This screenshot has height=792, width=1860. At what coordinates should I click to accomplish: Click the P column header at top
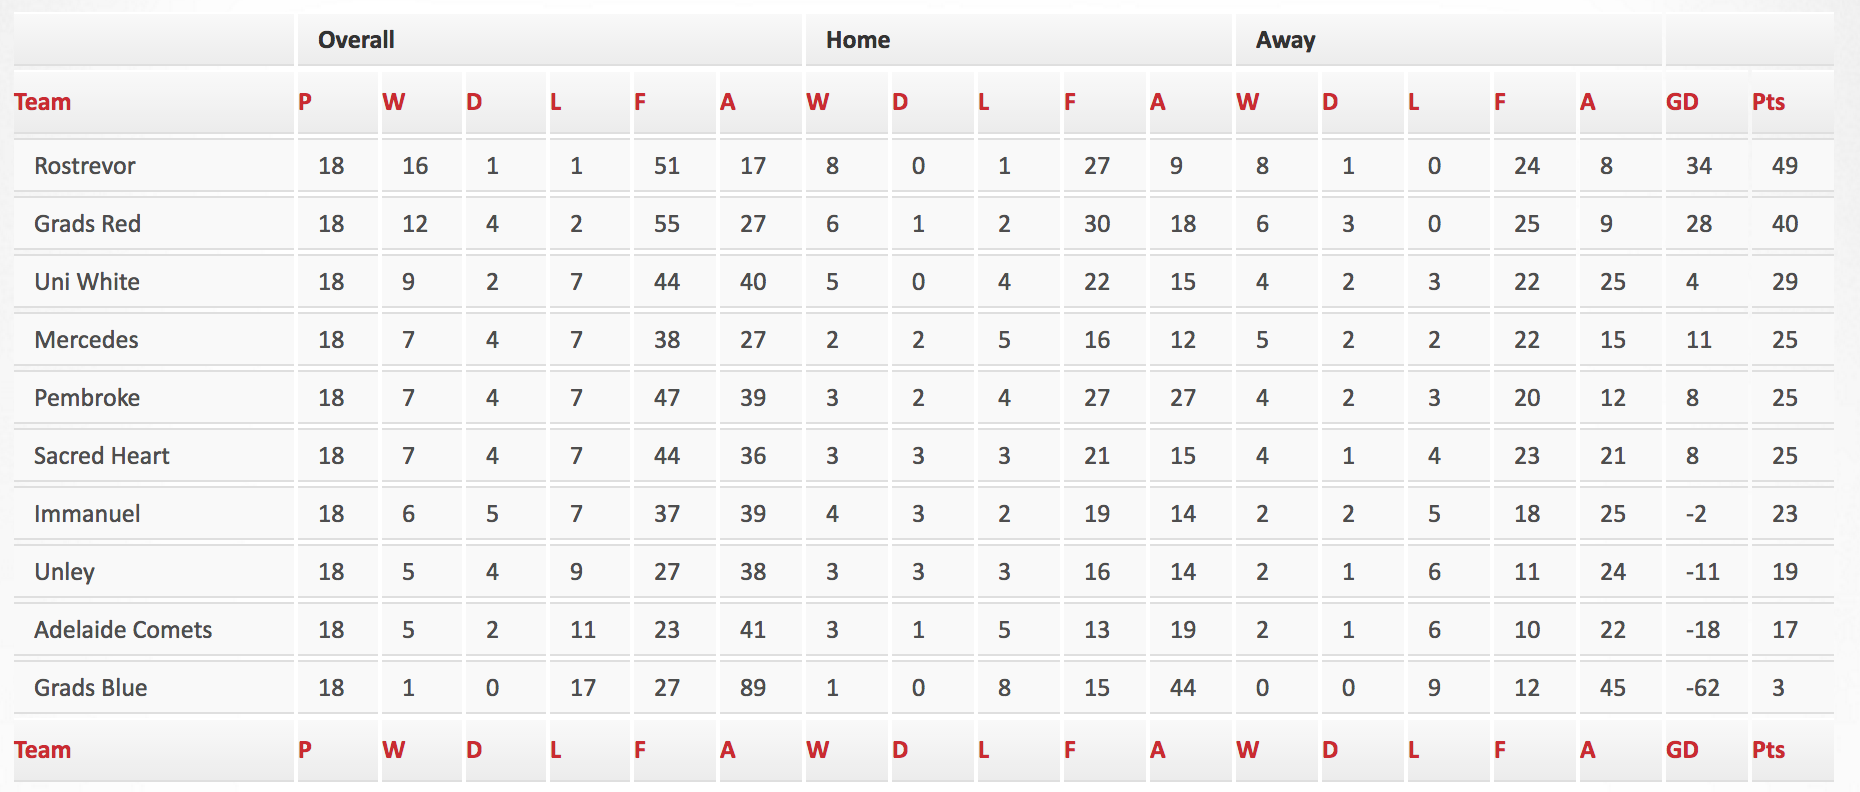[x=305, y=102]
